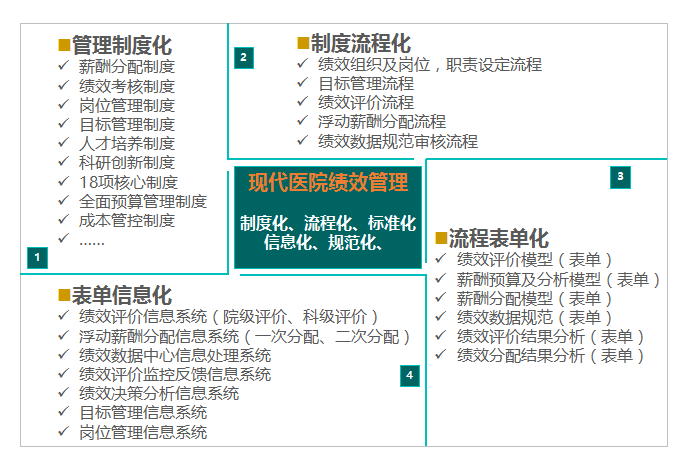Toggle the checkmark beside 目标管理流程
This screenshot has height=468, width=687.
point(304,83)
